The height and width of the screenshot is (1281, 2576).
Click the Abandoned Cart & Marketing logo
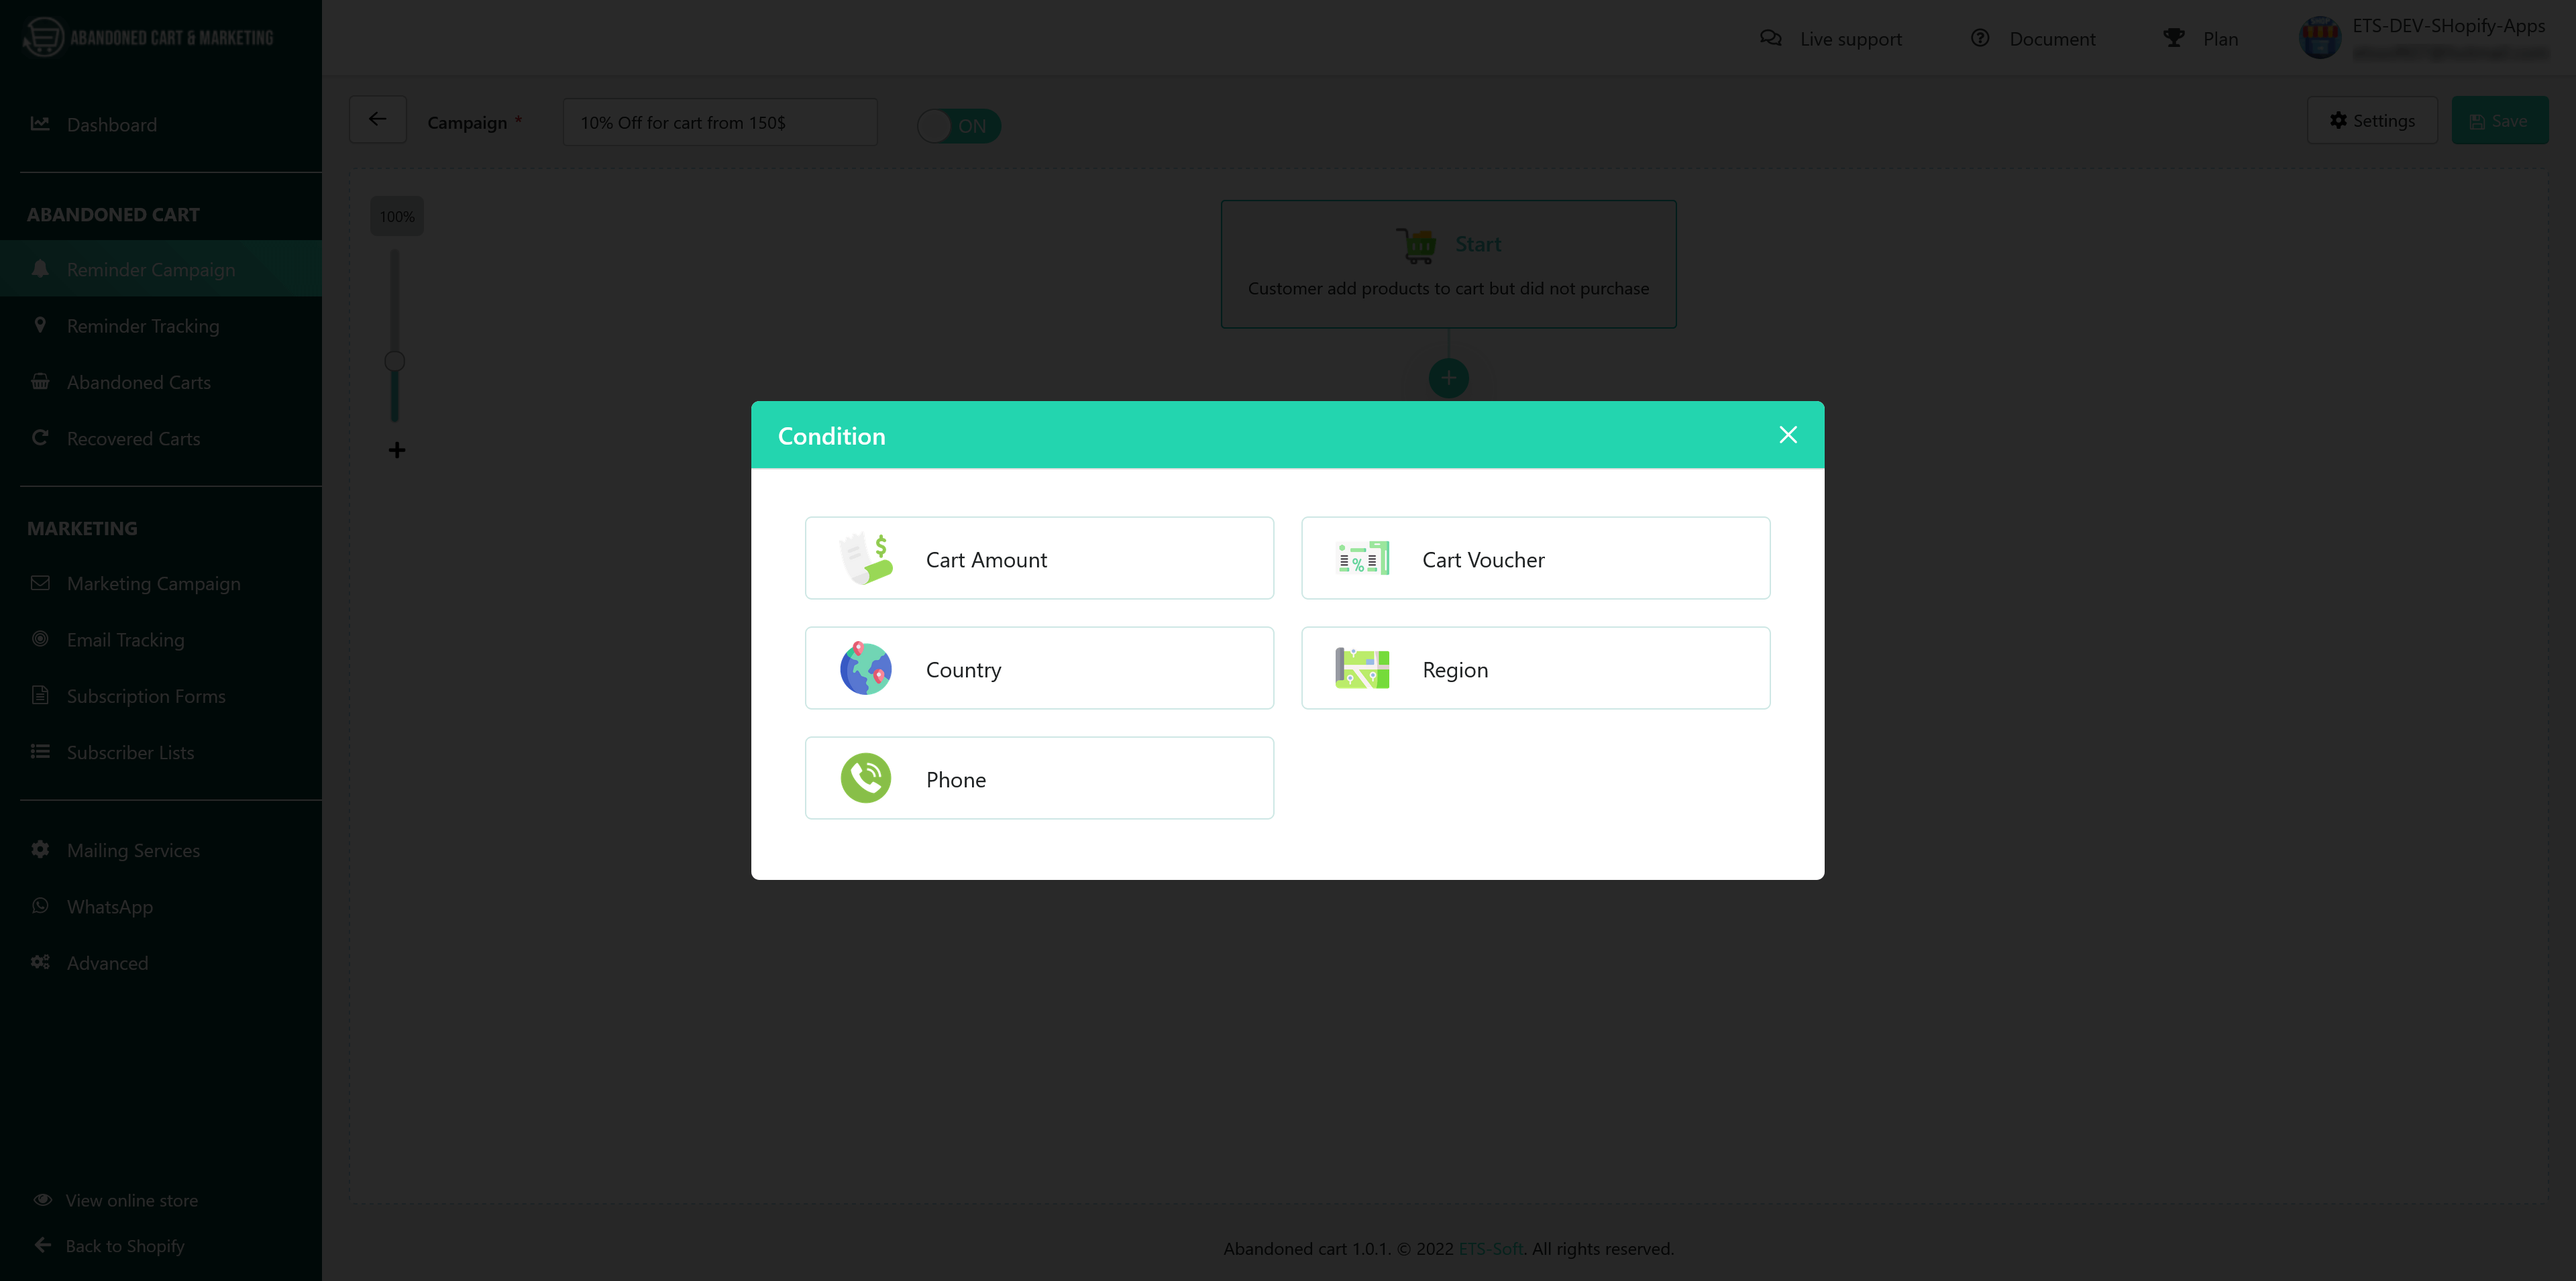148,38
